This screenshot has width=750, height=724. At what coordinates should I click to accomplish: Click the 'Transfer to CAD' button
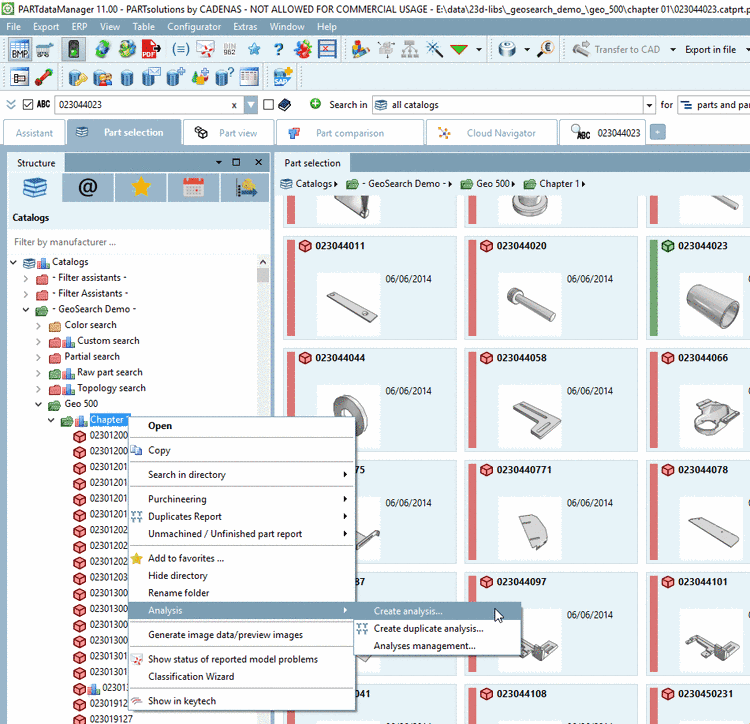(x=616, y=49)
